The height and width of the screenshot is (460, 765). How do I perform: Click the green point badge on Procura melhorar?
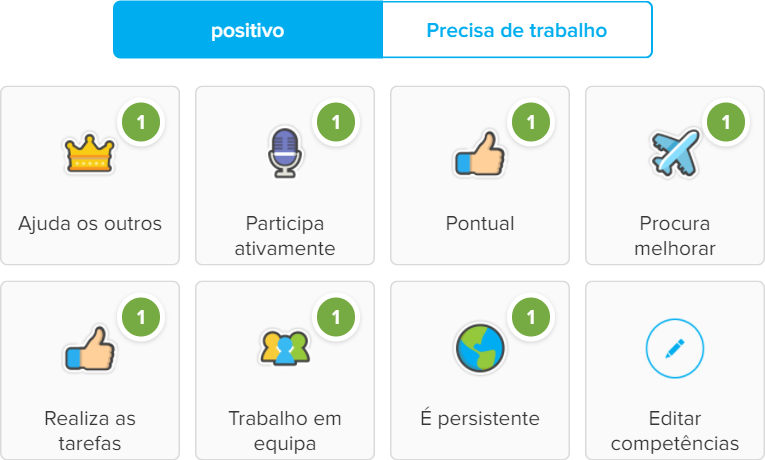726,122
